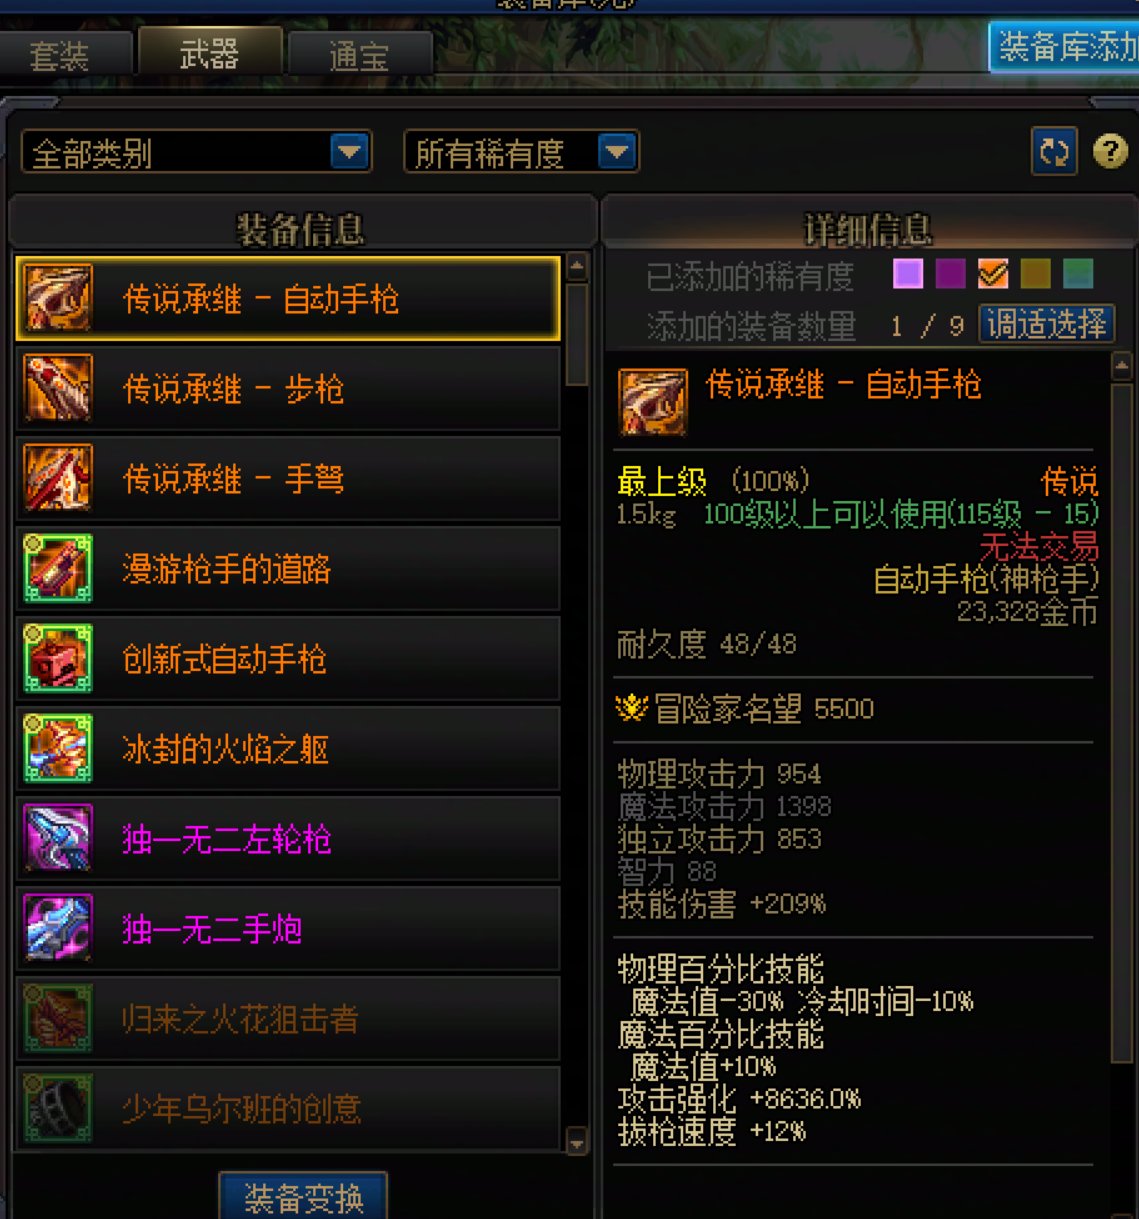Toggle the light purple rarity box
Image resolution: width=1139 pixels, height=1219 pixels.
(908, 273)
